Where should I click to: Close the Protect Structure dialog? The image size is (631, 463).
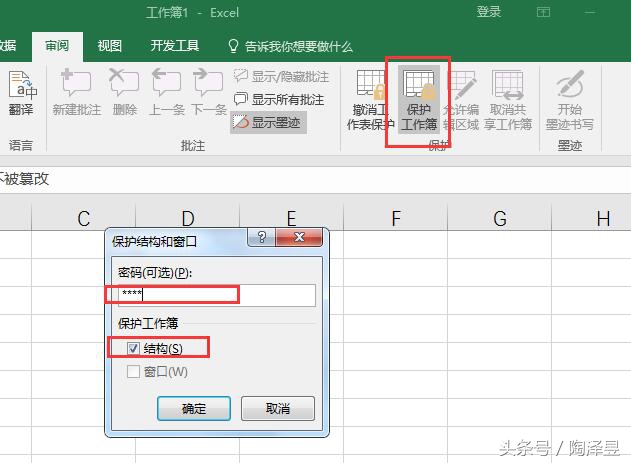click(299, 237)
